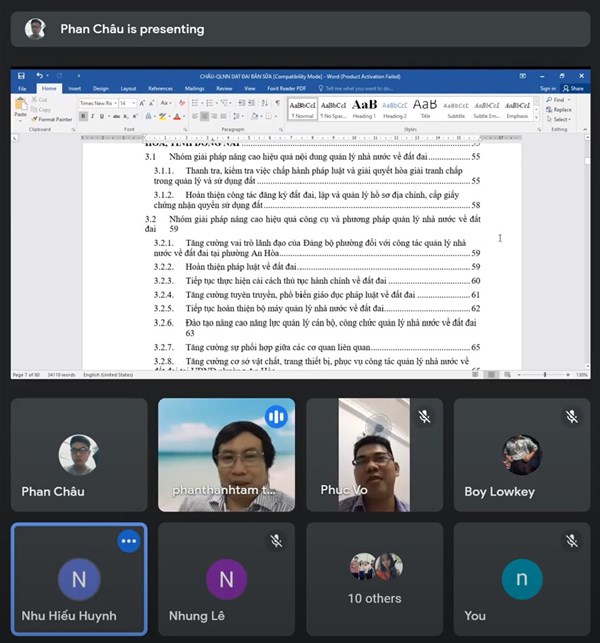Click the muted mic icon on Phuc Vo's tile
The image size is (600, 643).
pyautogui.click(x=424, y=416)
